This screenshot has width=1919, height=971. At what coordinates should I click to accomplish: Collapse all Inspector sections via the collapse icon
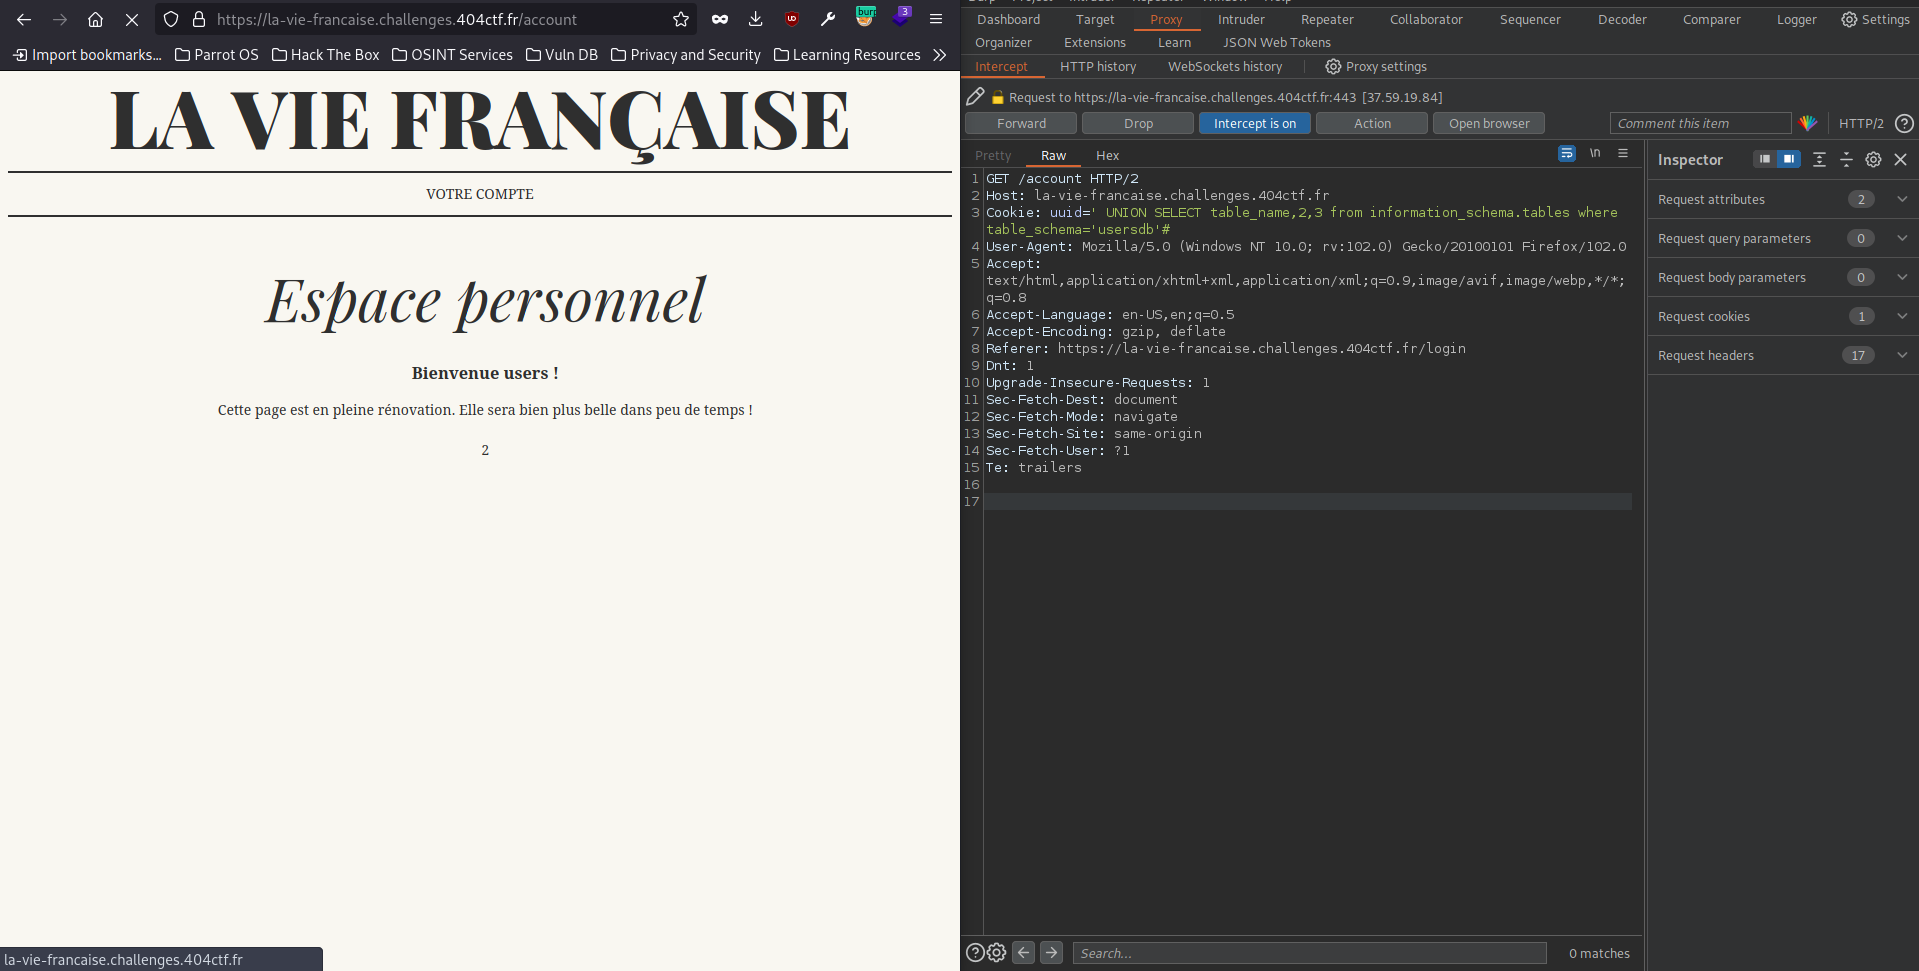coord(1846,160)
